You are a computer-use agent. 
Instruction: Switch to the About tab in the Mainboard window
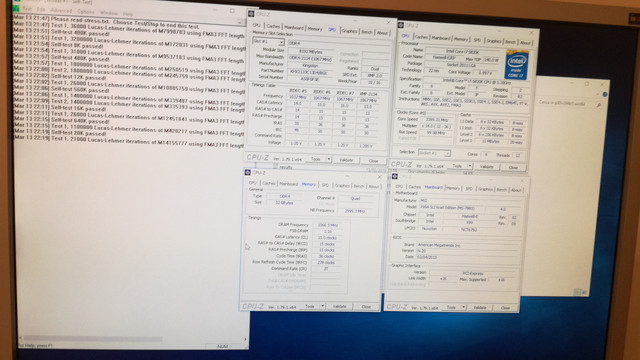tap(516, 190)
